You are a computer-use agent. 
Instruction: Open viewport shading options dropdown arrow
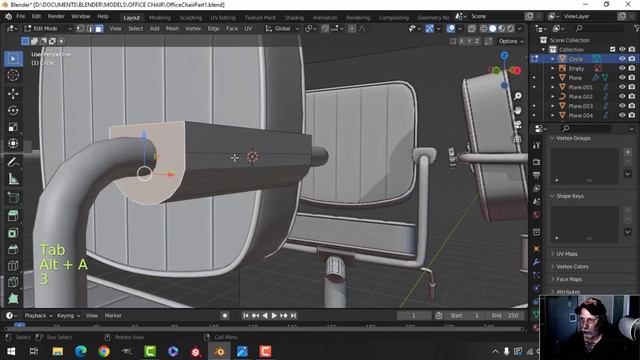(x=520, y=29)
